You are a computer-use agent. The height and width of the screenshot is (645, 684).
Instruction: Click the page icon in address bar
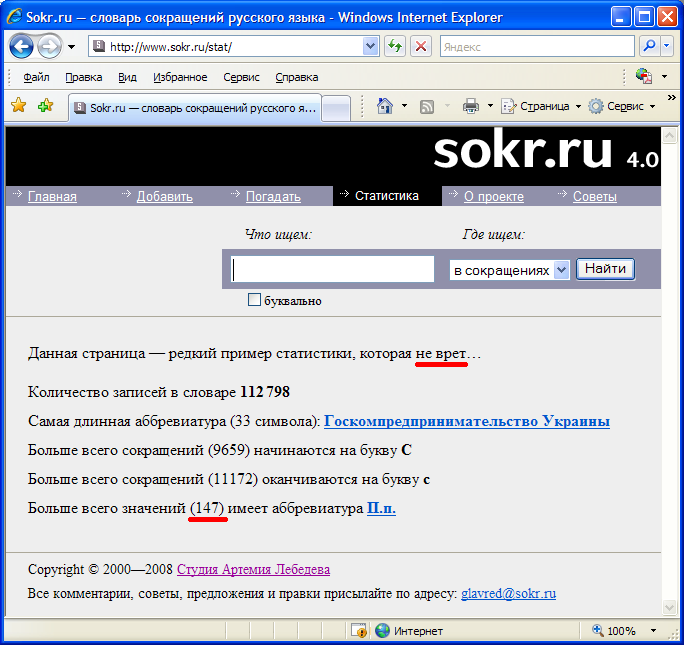click(x=99, y=46)
